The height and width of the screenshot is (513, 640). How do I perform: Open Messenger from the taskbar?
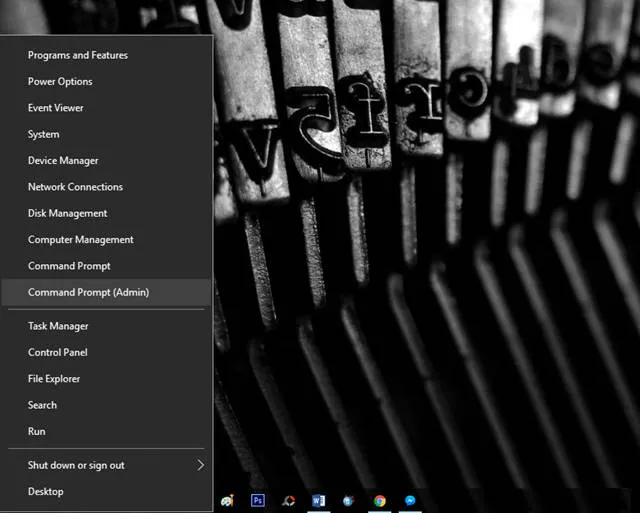point(410,500)
